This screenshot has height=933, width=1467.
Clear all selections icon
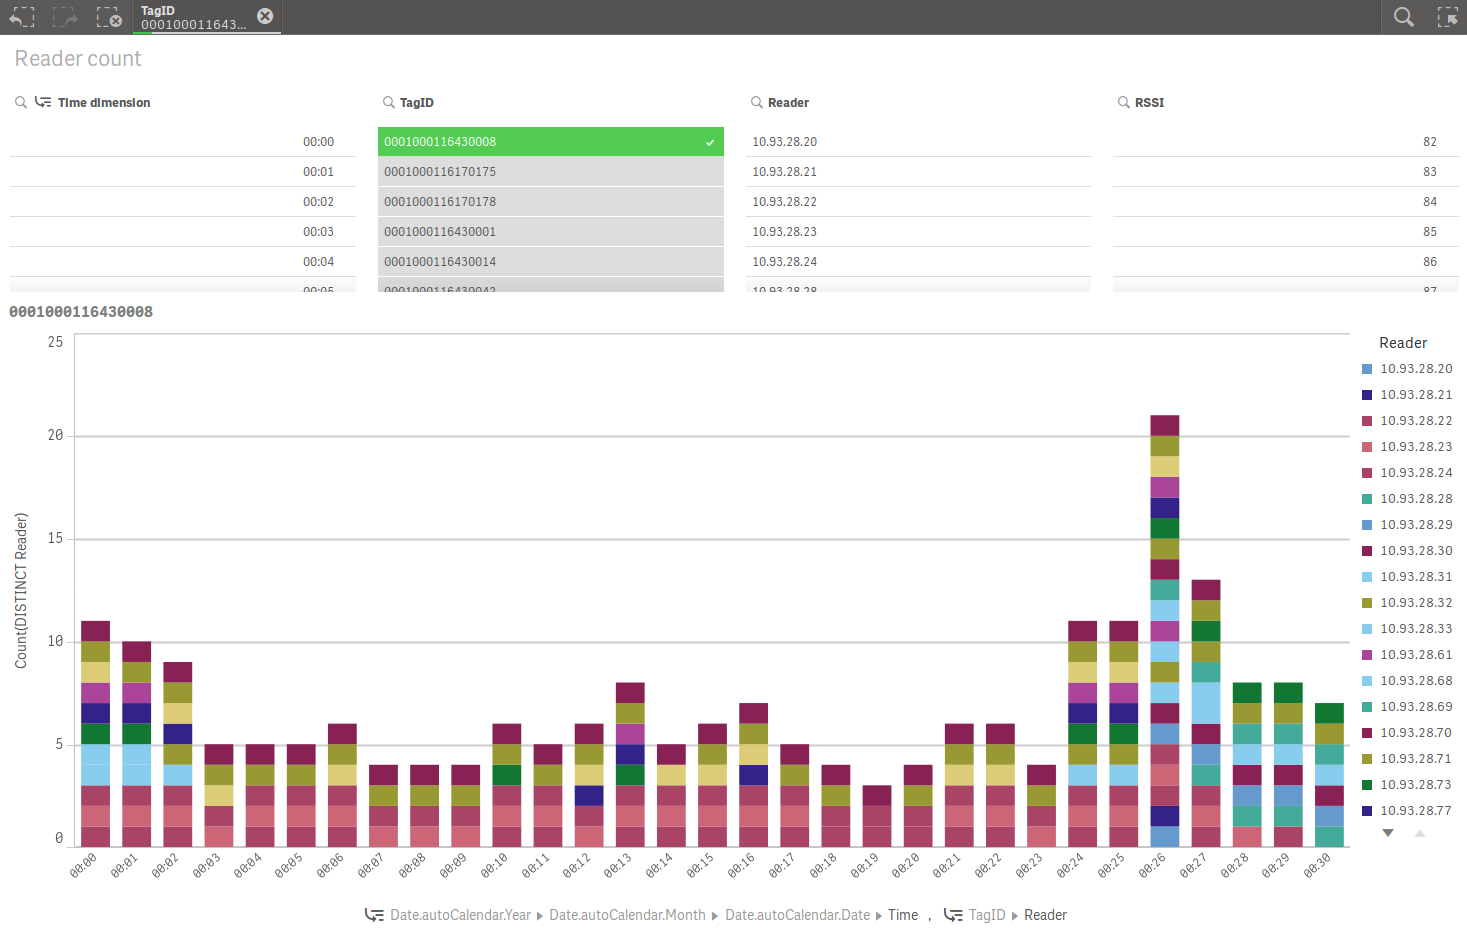tap(109, 17)
